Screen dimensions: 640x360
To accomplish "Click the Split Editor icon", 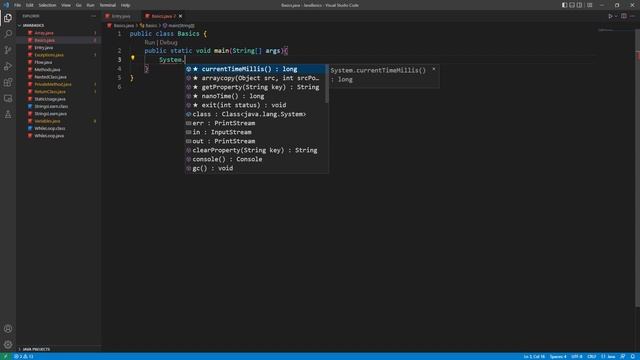I will coord(624,16).
